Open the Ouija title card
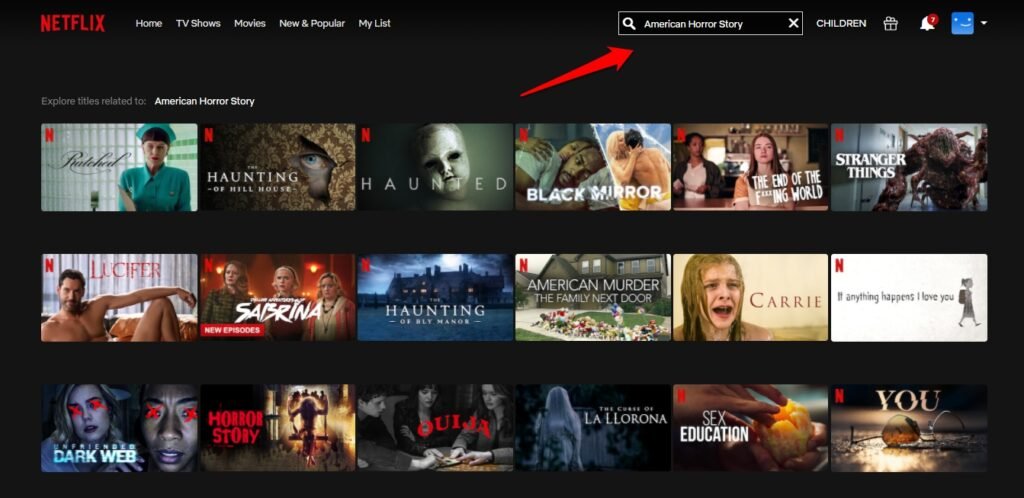Screen dimensions: 1024x498 tap(436, 428)
